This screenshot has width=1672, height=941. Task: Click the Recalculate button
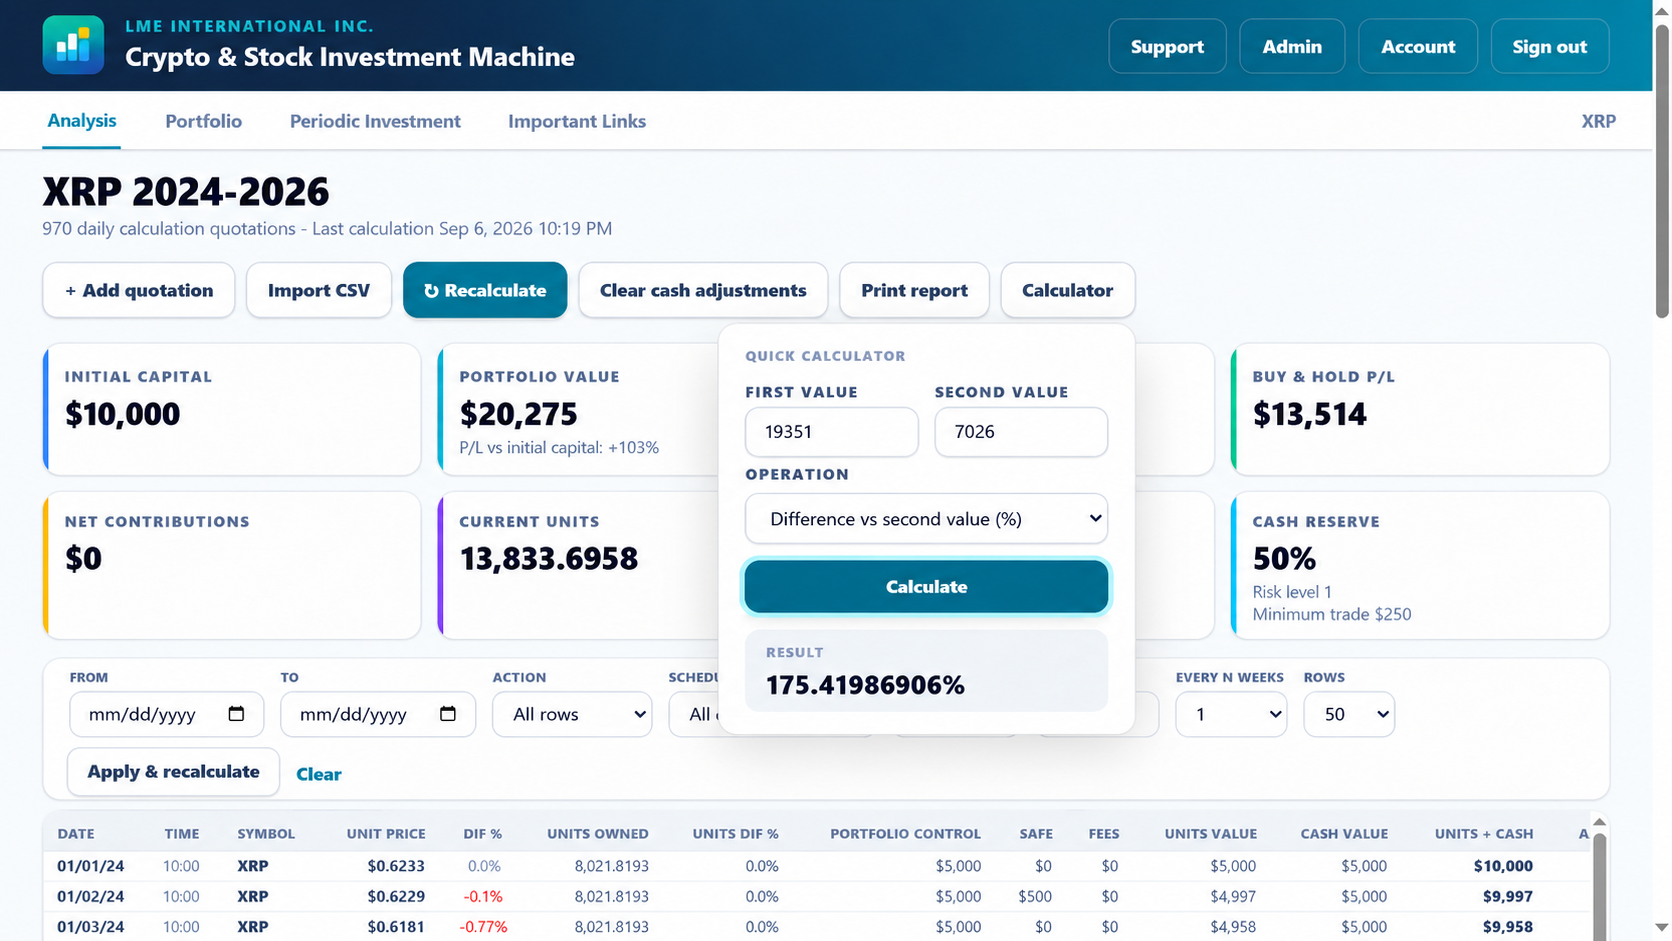pyautogui.click(x=485, y=290)
